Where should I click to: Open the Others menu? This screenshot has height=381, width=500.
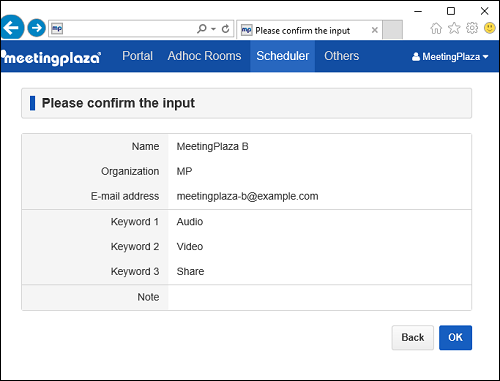coord(342,56)
